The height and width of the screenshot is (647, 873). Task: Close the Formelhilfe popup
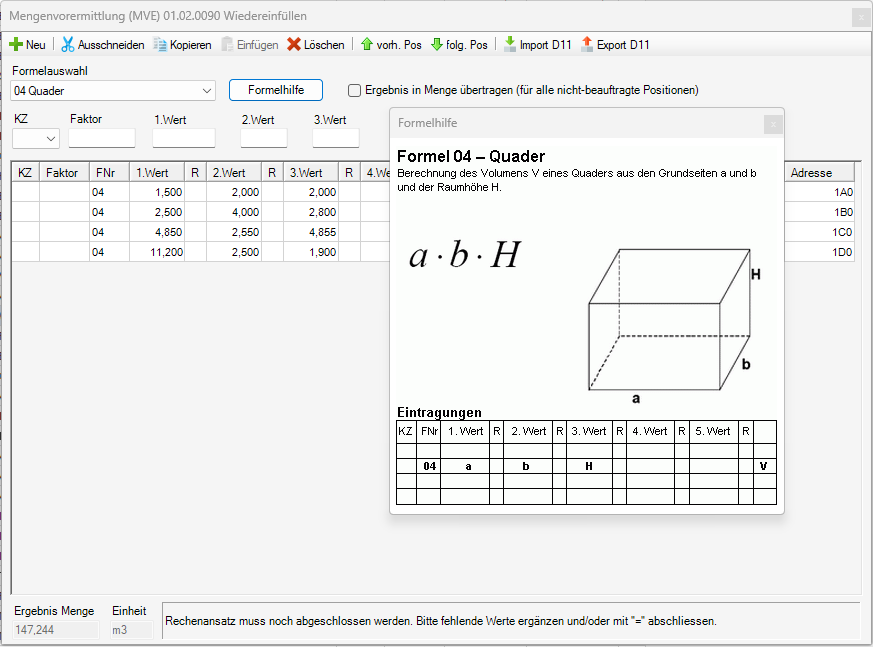(x=773, y=124)
